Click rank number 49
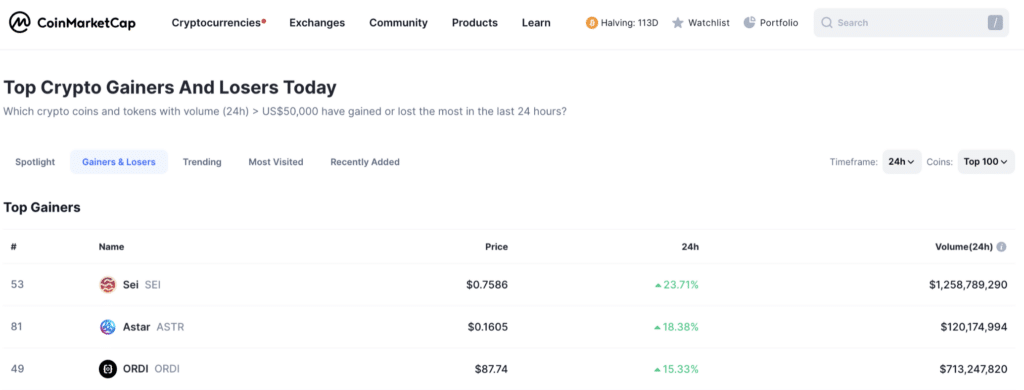 coord(18,369)
